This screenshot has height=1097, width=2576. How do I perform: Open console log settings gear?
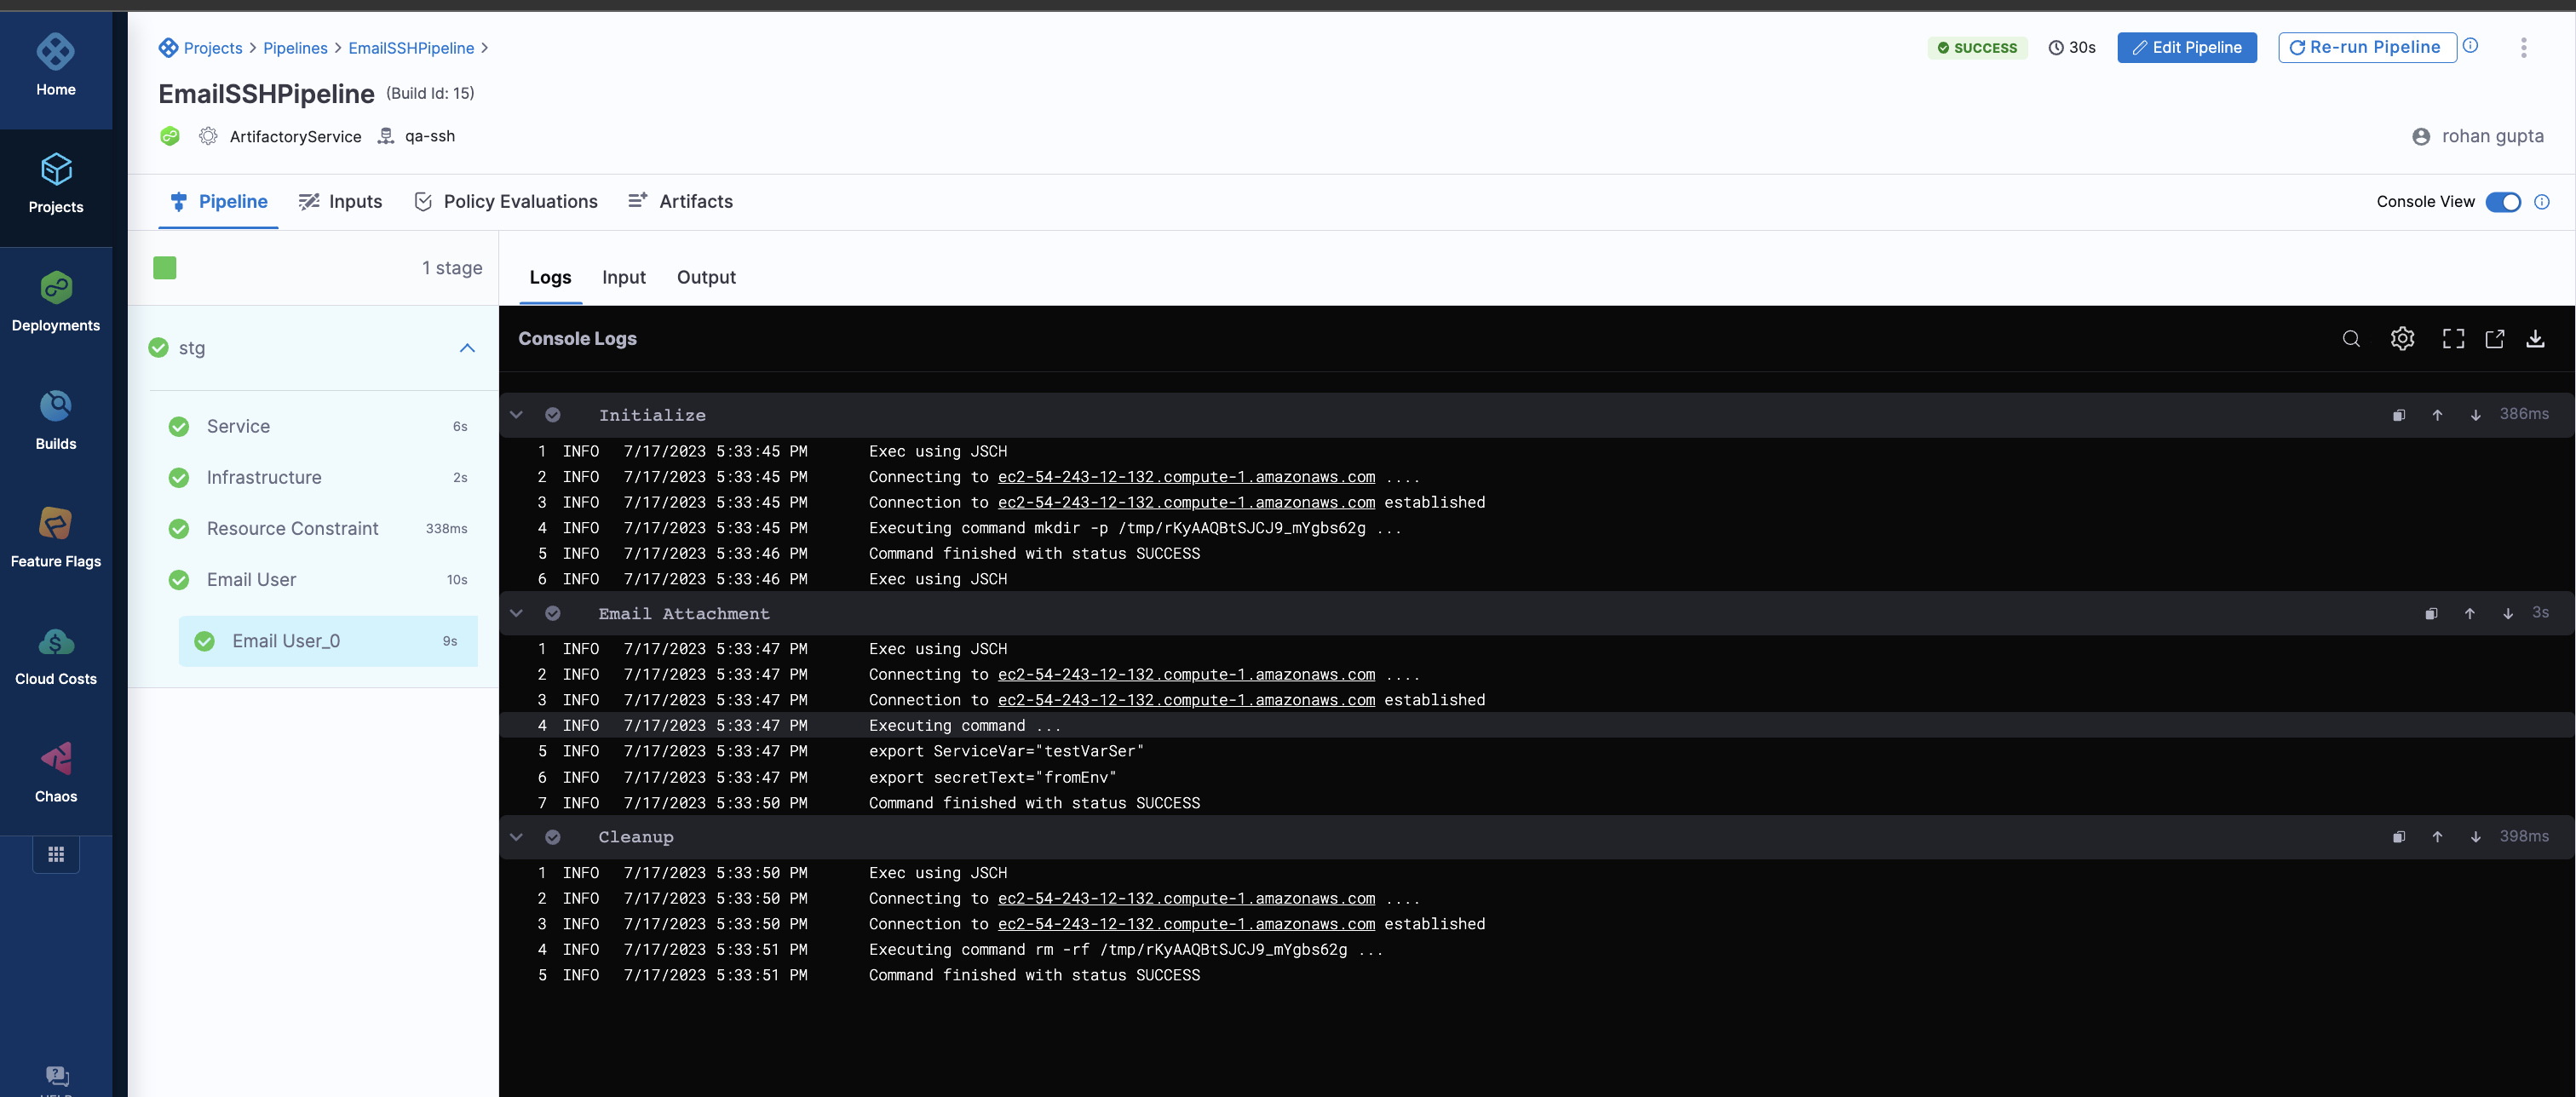point(2402,339)
